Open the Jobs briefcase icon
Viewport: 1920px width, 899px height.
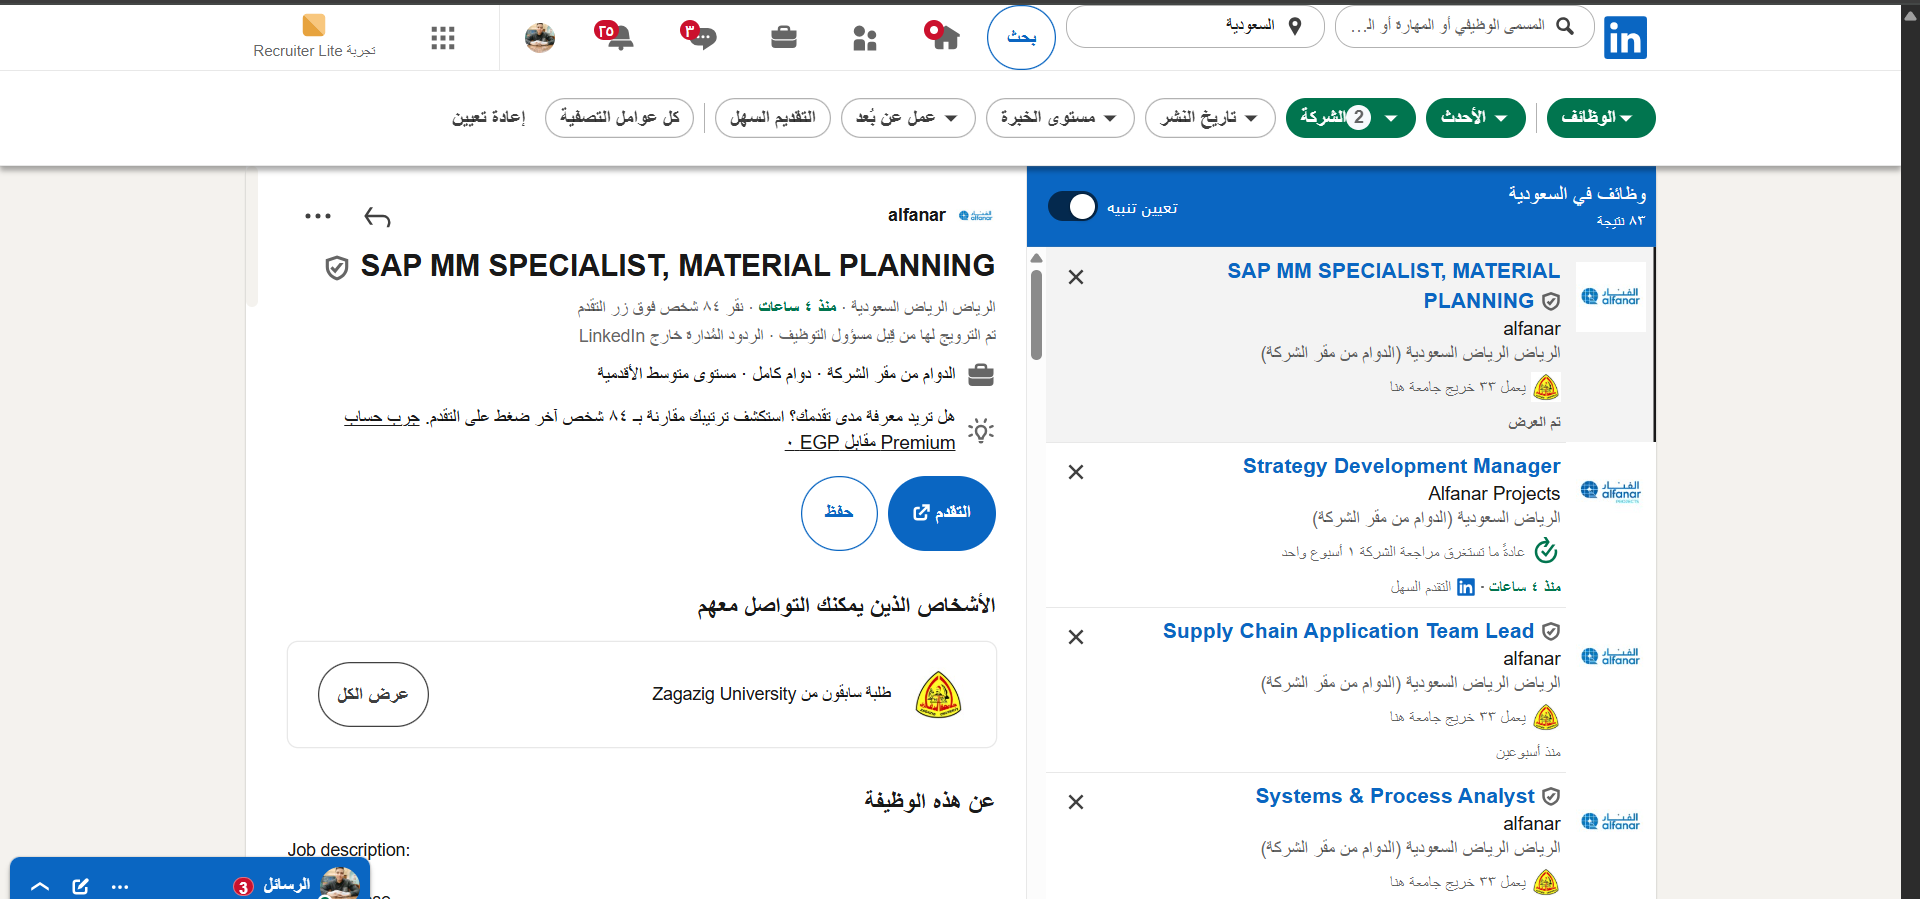(x=784, y=37)
